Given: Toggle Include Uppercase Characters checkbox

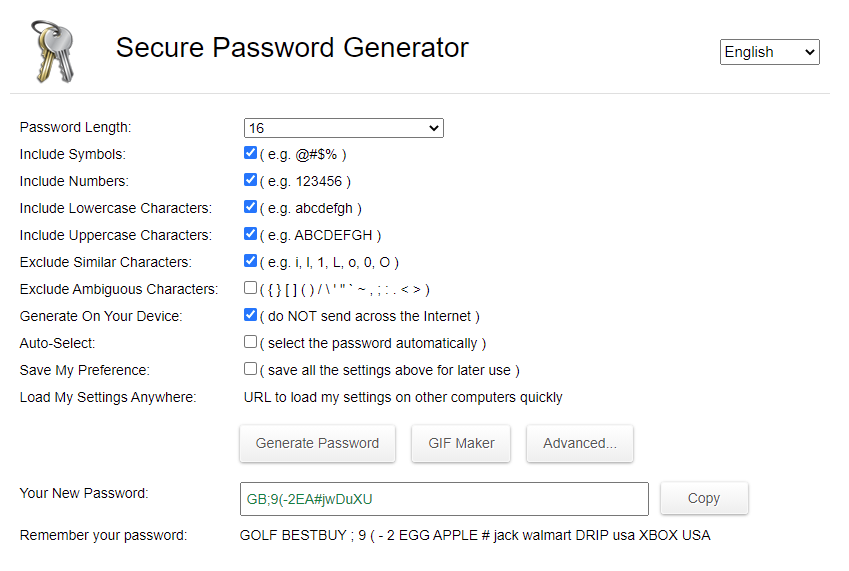Looking at the screenshot, I should (250, 234).
